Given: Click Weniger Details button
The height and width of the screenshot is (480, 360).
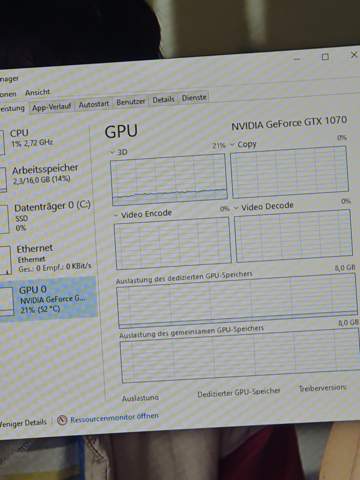Looking at the screenshot, I should tap(23, 423).
